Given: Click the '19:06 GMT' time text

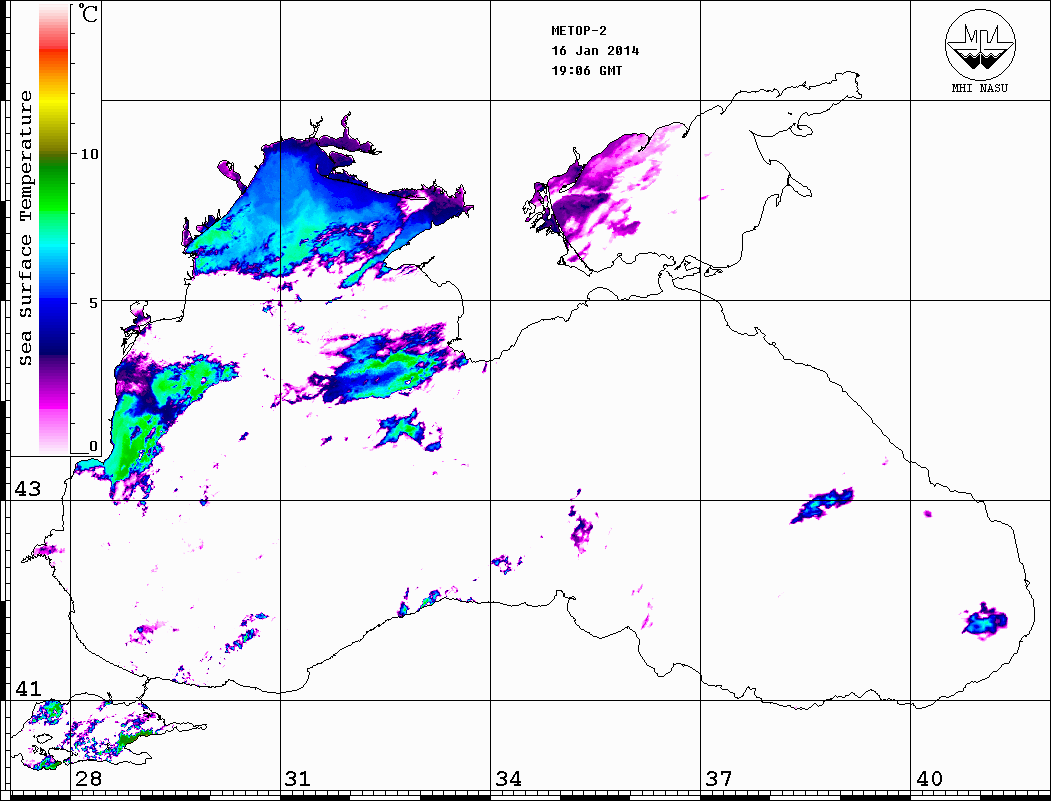Looking at the screenshot, I should [587, 70].
